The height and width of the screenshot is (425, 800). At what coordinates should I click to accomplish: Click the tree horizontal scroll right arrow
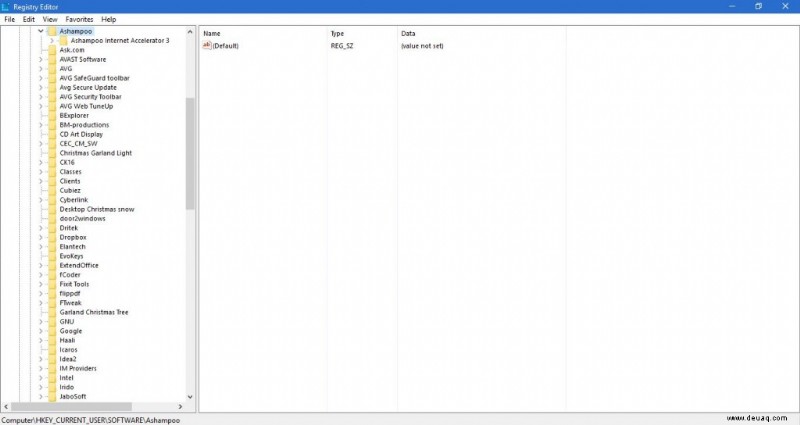180,407
